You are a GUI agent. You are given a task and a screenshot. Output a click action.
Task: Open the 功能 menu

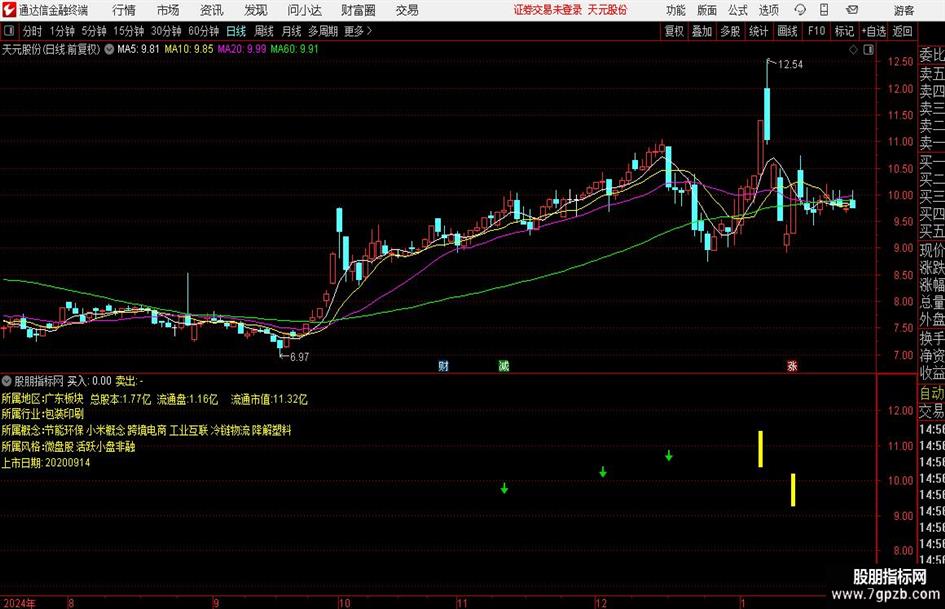(x=676, y=10)
